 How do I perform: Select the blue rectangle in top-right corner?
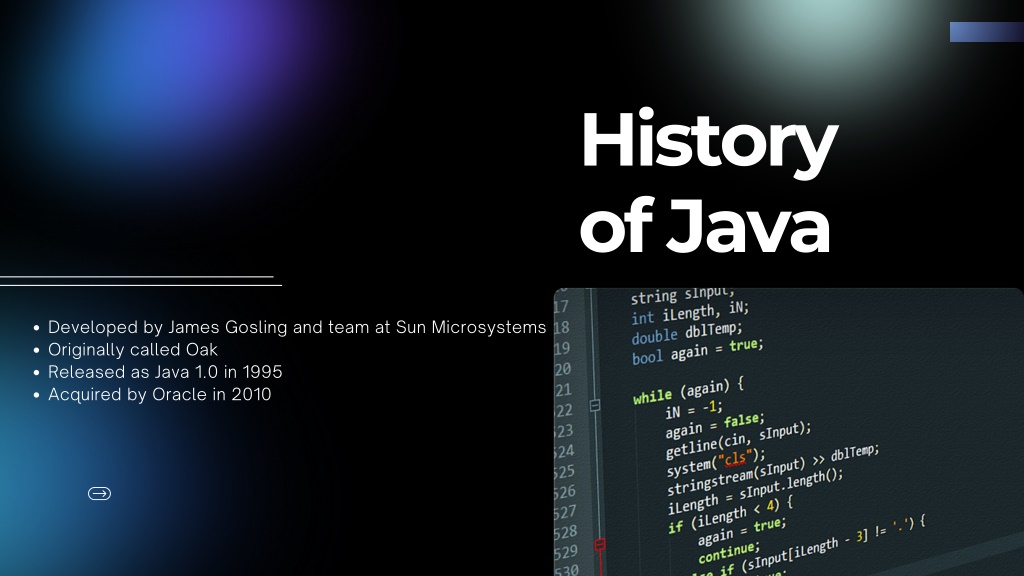tap(985, 32)
